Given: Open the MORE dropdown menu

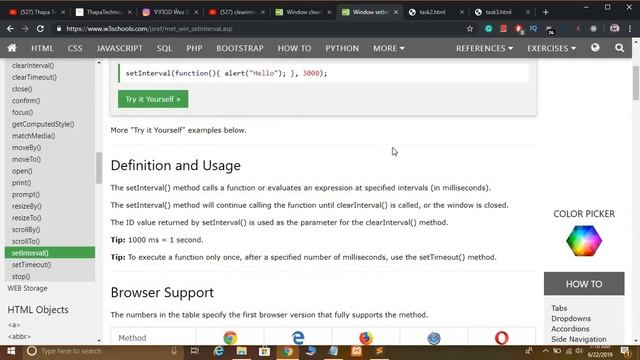Looking at the screenshot, I should (x=389, y=48).
